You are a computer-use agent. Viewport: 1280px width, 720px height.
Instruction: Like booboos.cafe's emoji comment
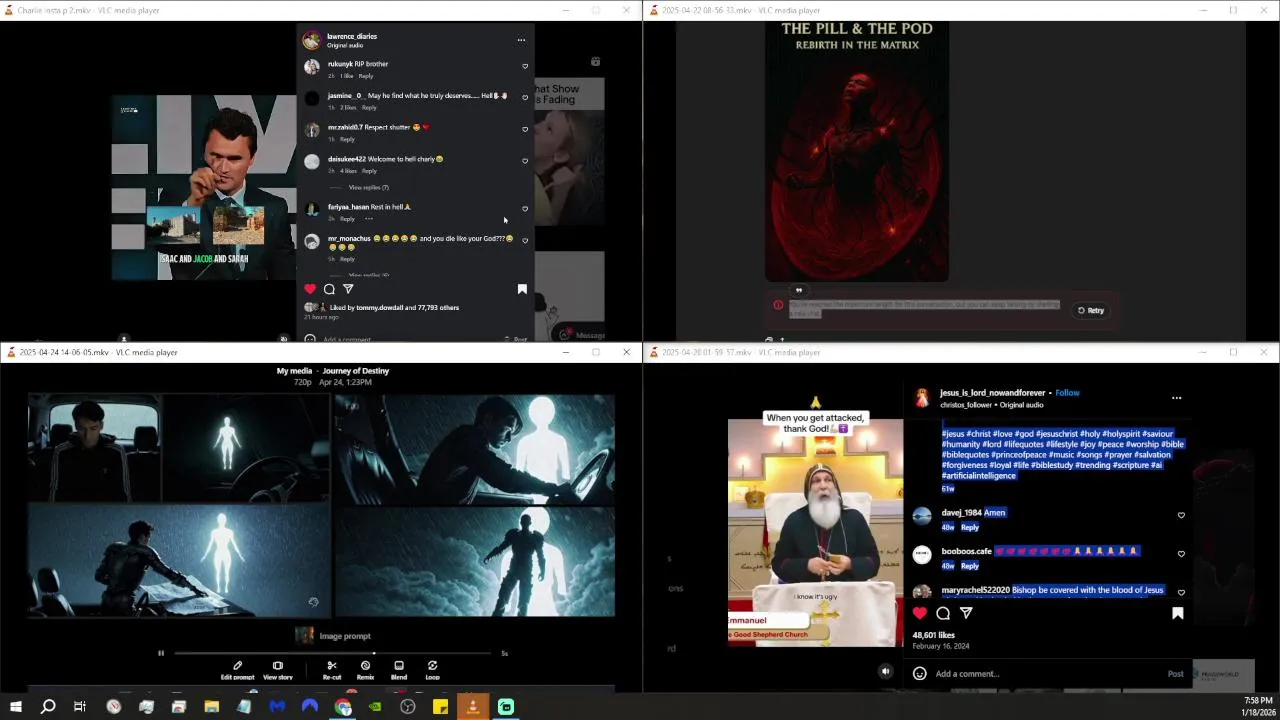1181,554
